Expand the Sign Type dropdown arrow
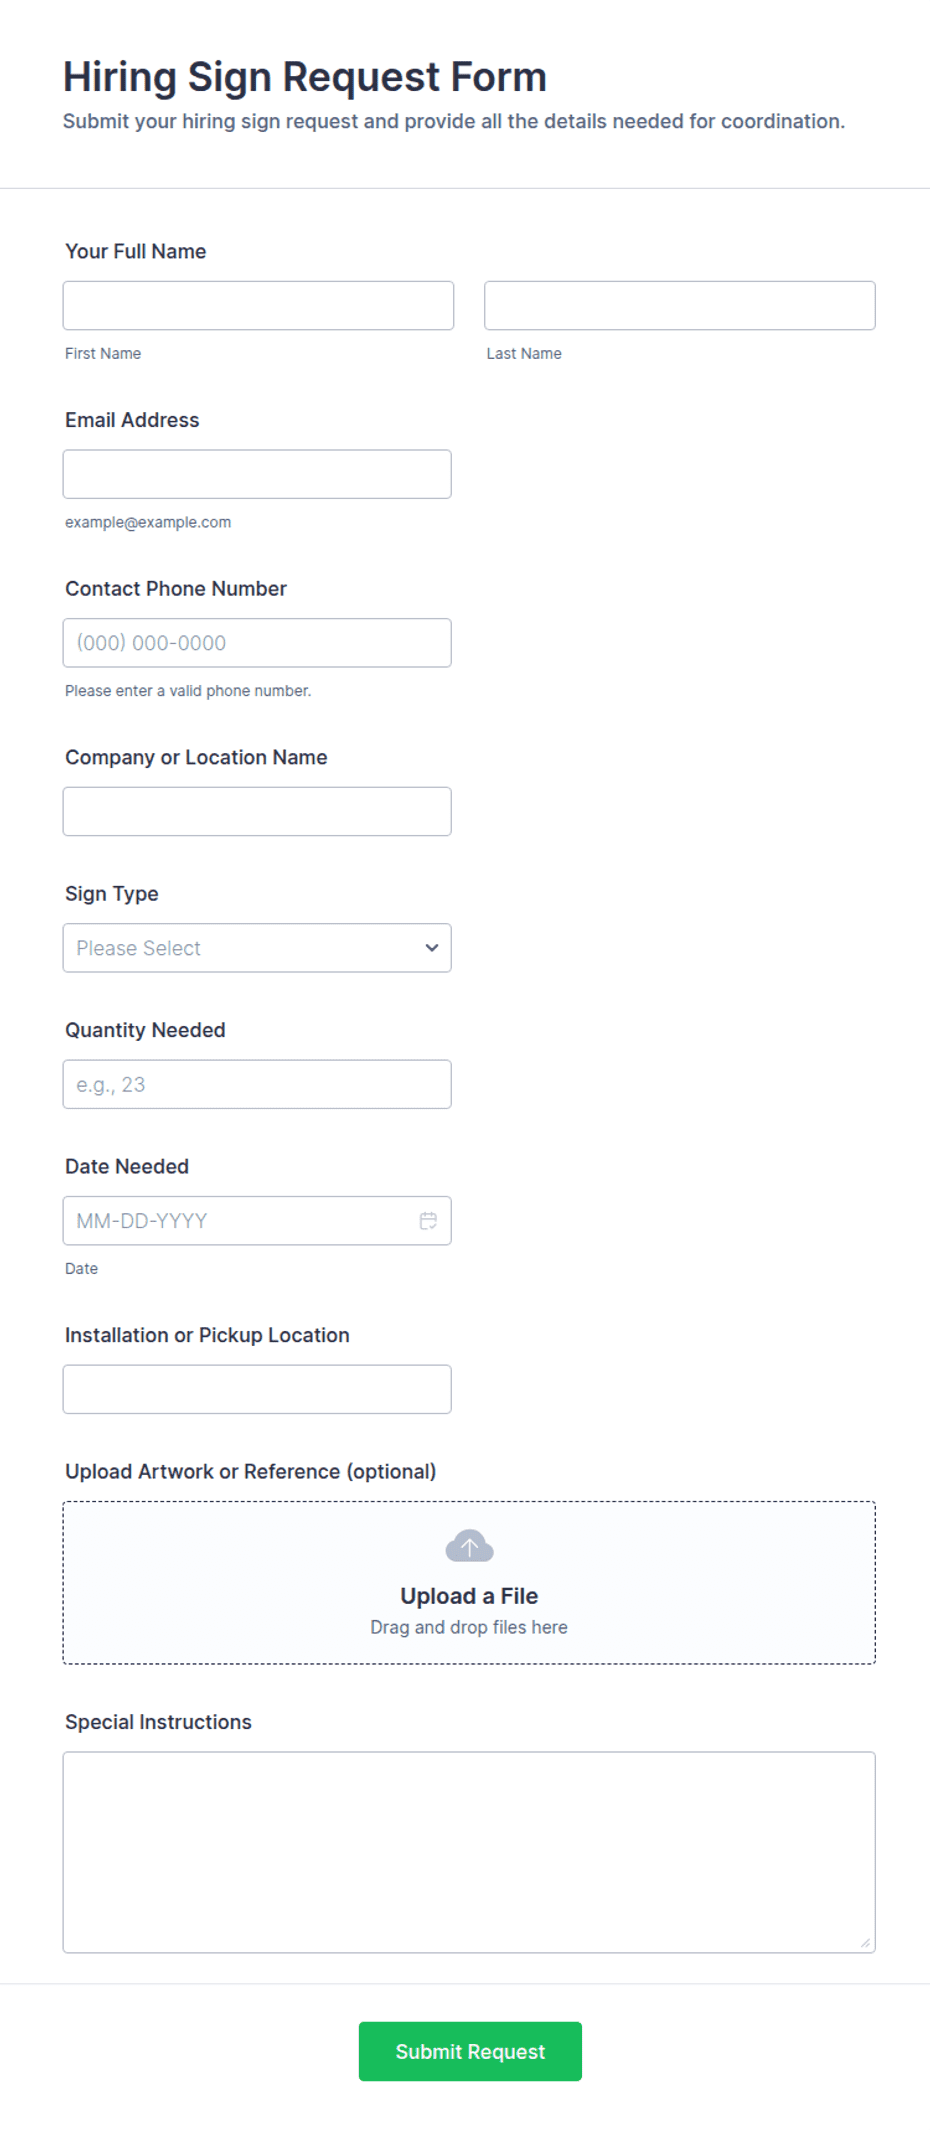Image resolution: width=930 pixels, height=2130 pixels. [432, 948]
